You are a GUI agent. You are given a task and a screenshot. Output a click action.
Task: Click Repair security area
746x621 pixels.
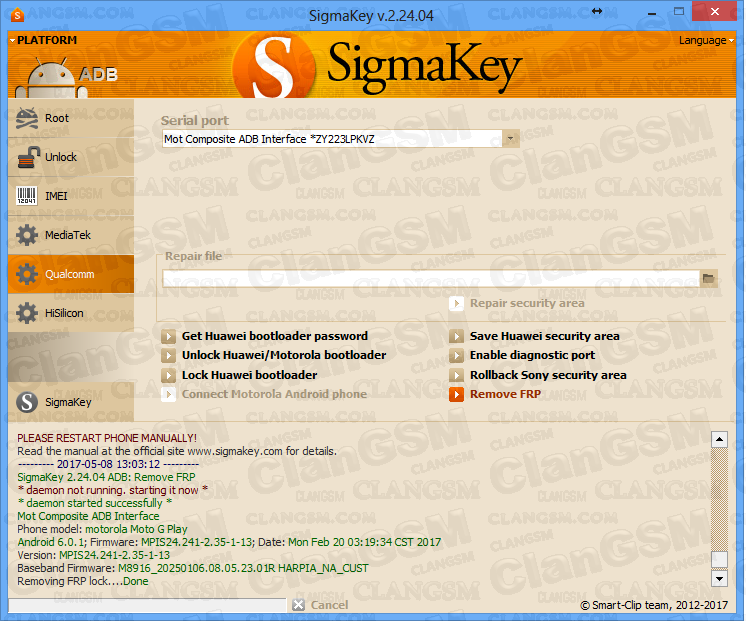point(527,303)
